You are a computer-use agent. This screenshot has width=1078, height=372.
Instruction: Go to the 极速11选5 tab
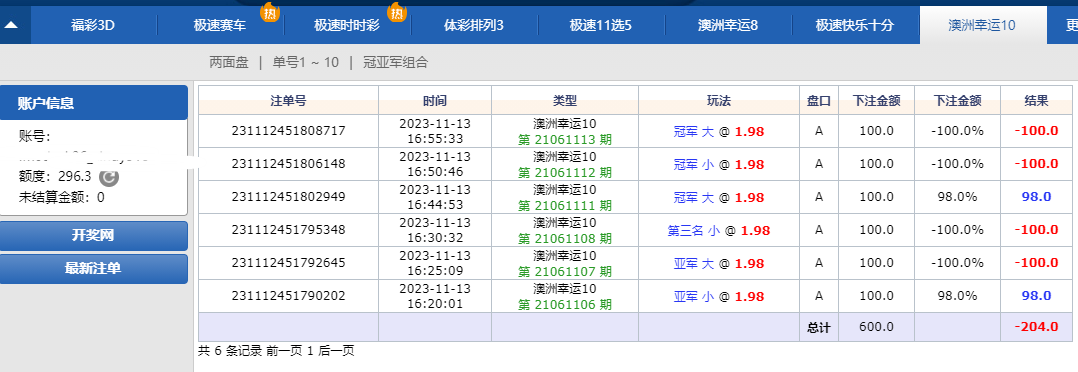pyautogui.click(x=601, y=26)
